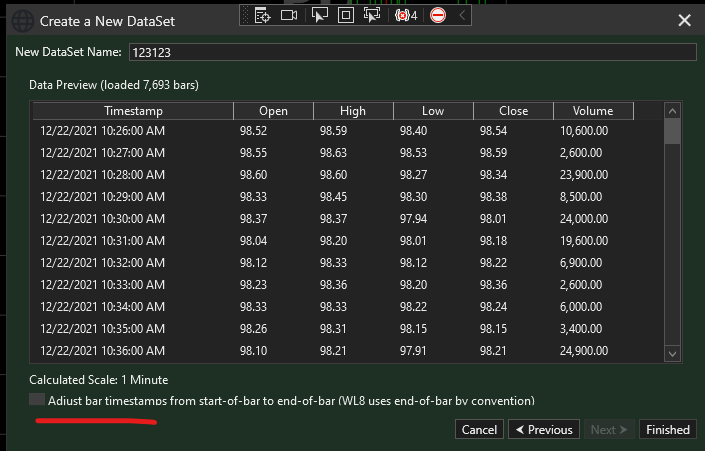Click the scroll up arrow of data preview

(672, 111)
